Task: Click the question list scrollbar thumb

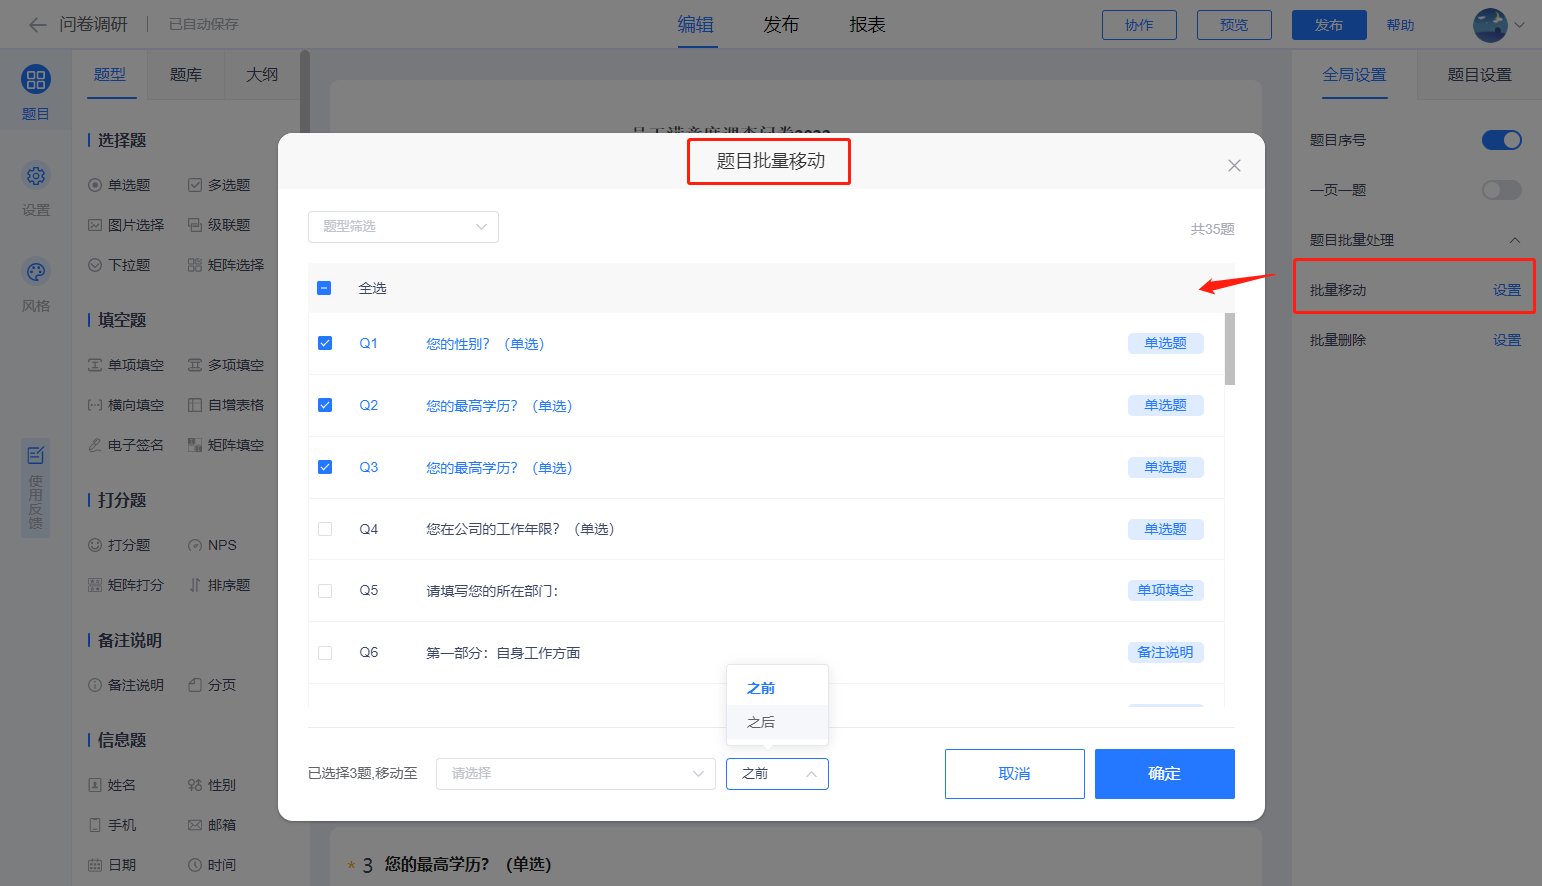Action: [1230, 349]
